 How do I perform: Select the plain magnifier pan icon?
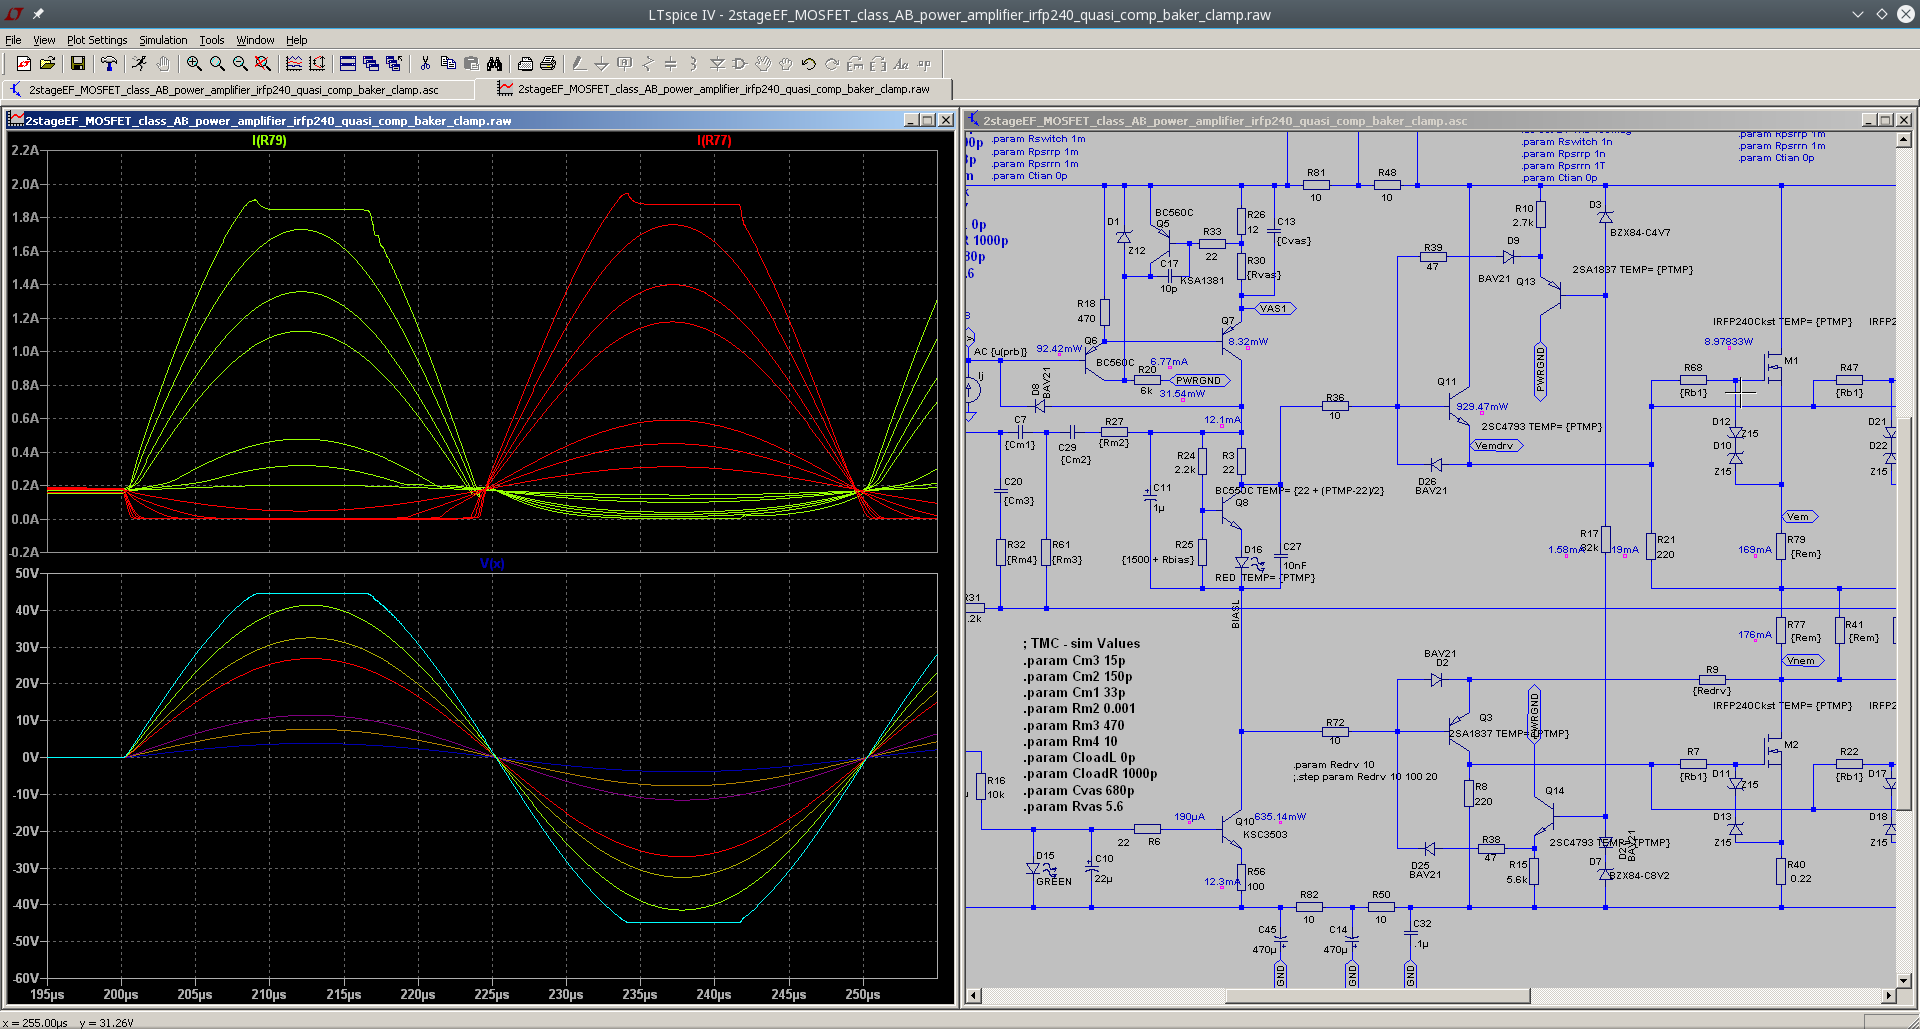coord(217,64)
